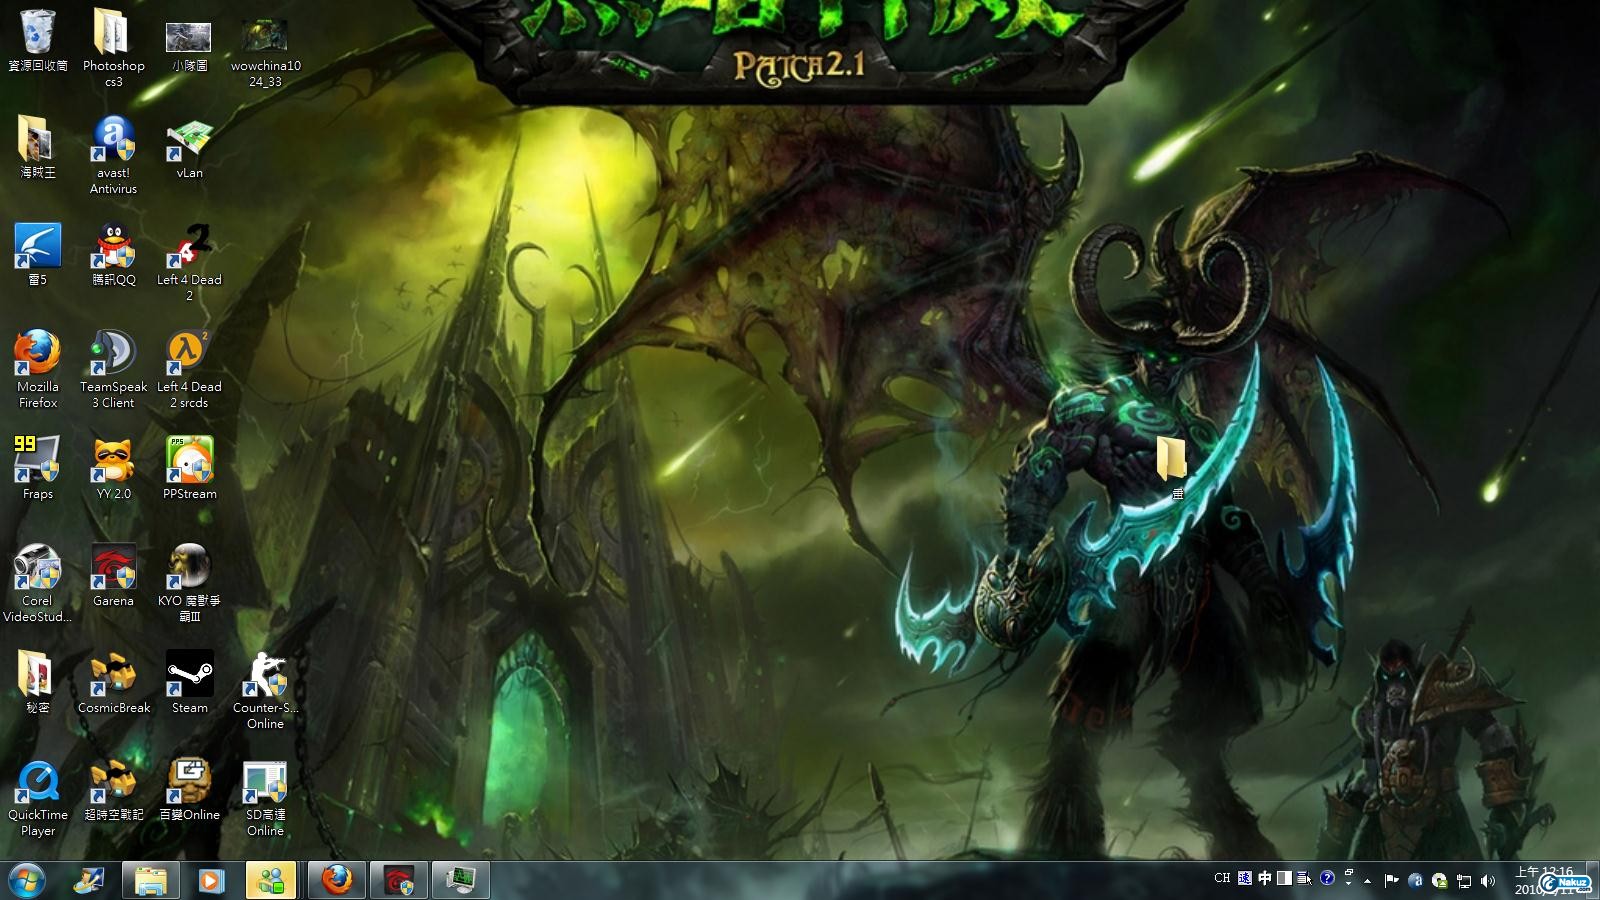The width and height of the screenshot is (1600, 900).
Task: Open the language bar help icon
Action: click(x=1327, y=879)
